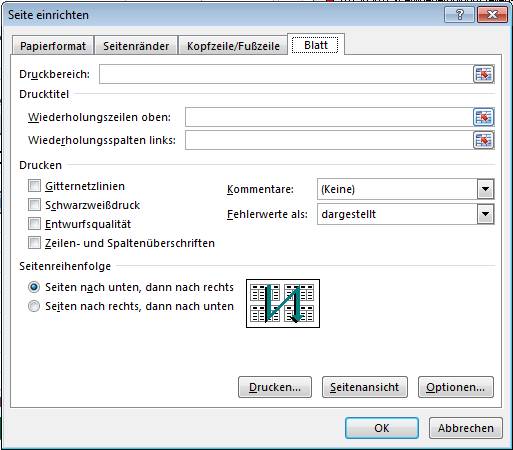Open the help question mark button
Image resolution: width=513 pixels, height=450 pixels.
(459, 15)
